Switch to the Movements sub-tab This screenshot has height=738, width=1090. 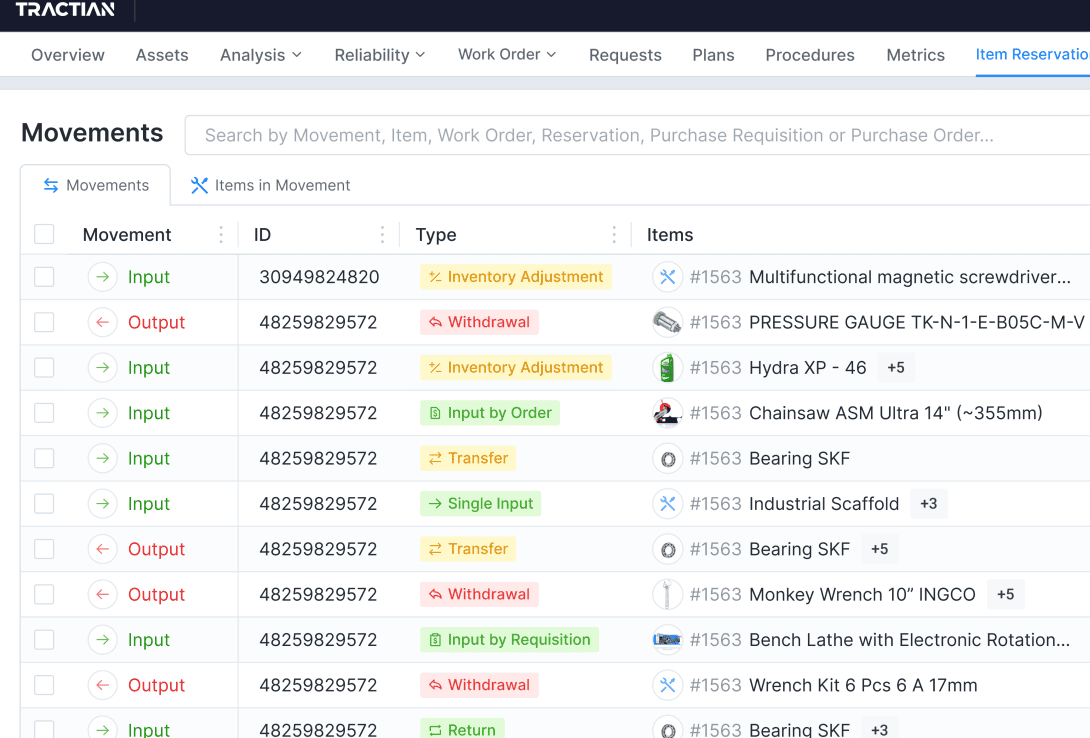[95, 186]
